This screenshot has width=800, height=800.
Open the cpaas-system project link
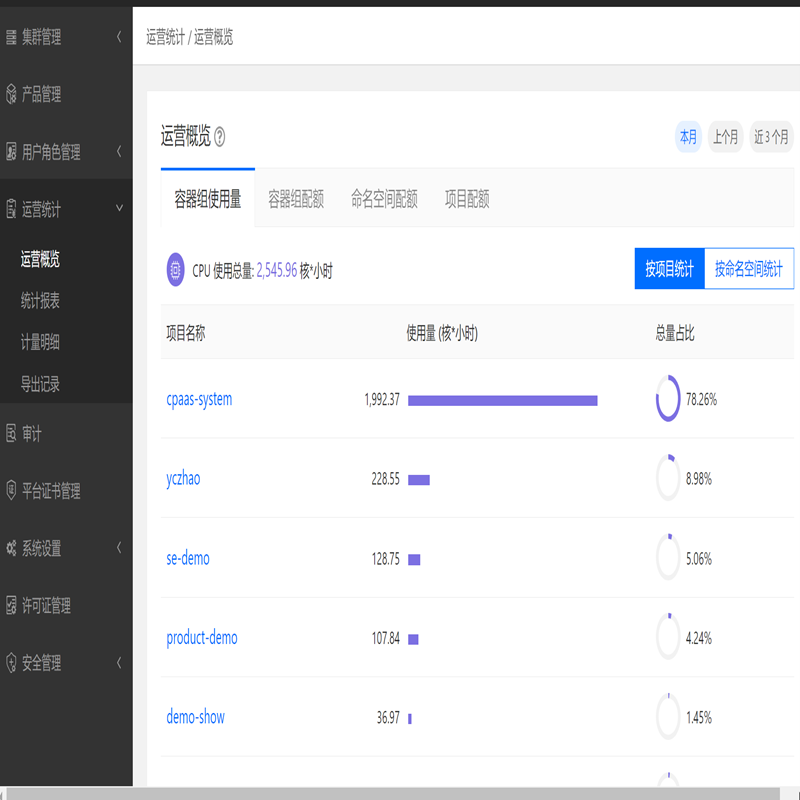[199, 399]
